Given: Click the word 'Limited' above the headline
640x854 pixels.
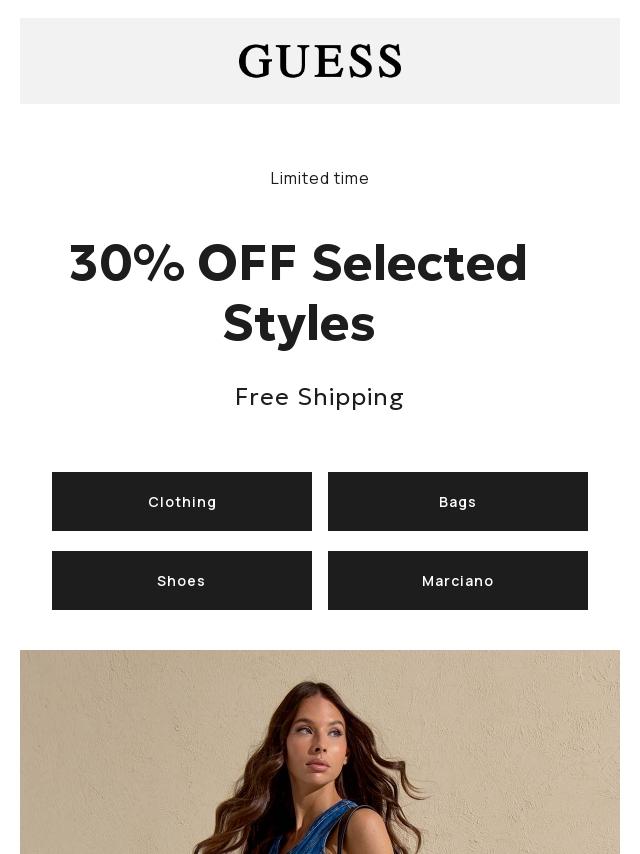Looking at the screenshot, I should click(299, 178).
